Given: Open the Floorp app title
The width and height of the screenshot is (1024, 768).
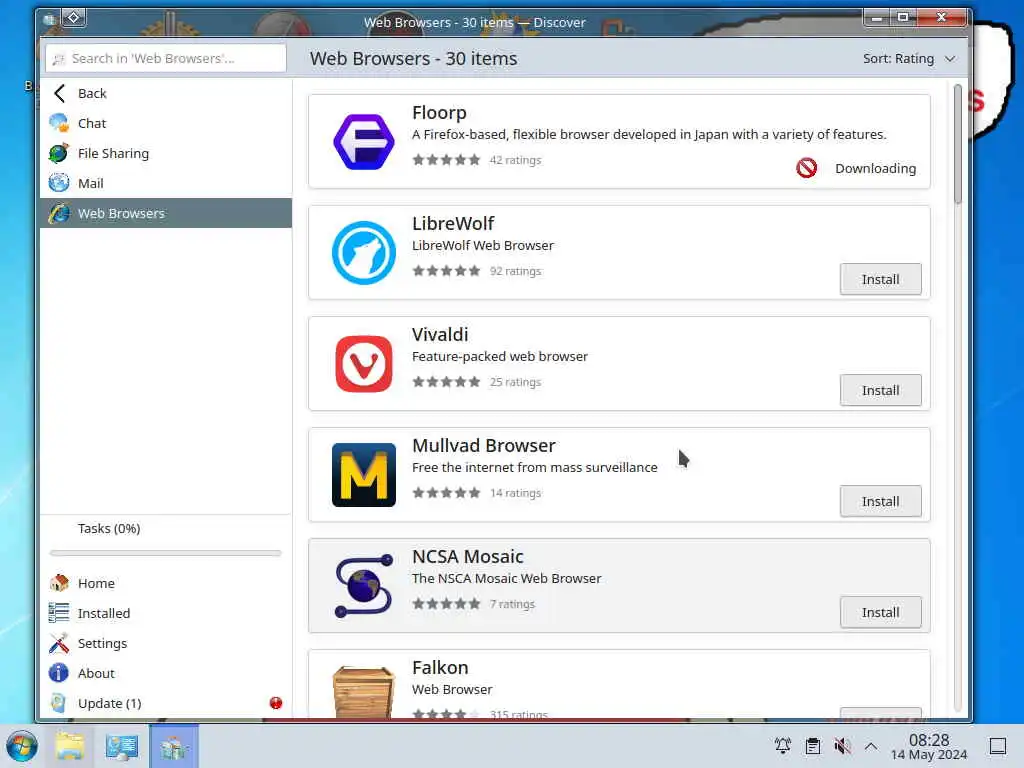Looking at the screenshot, I should [439, 112].
